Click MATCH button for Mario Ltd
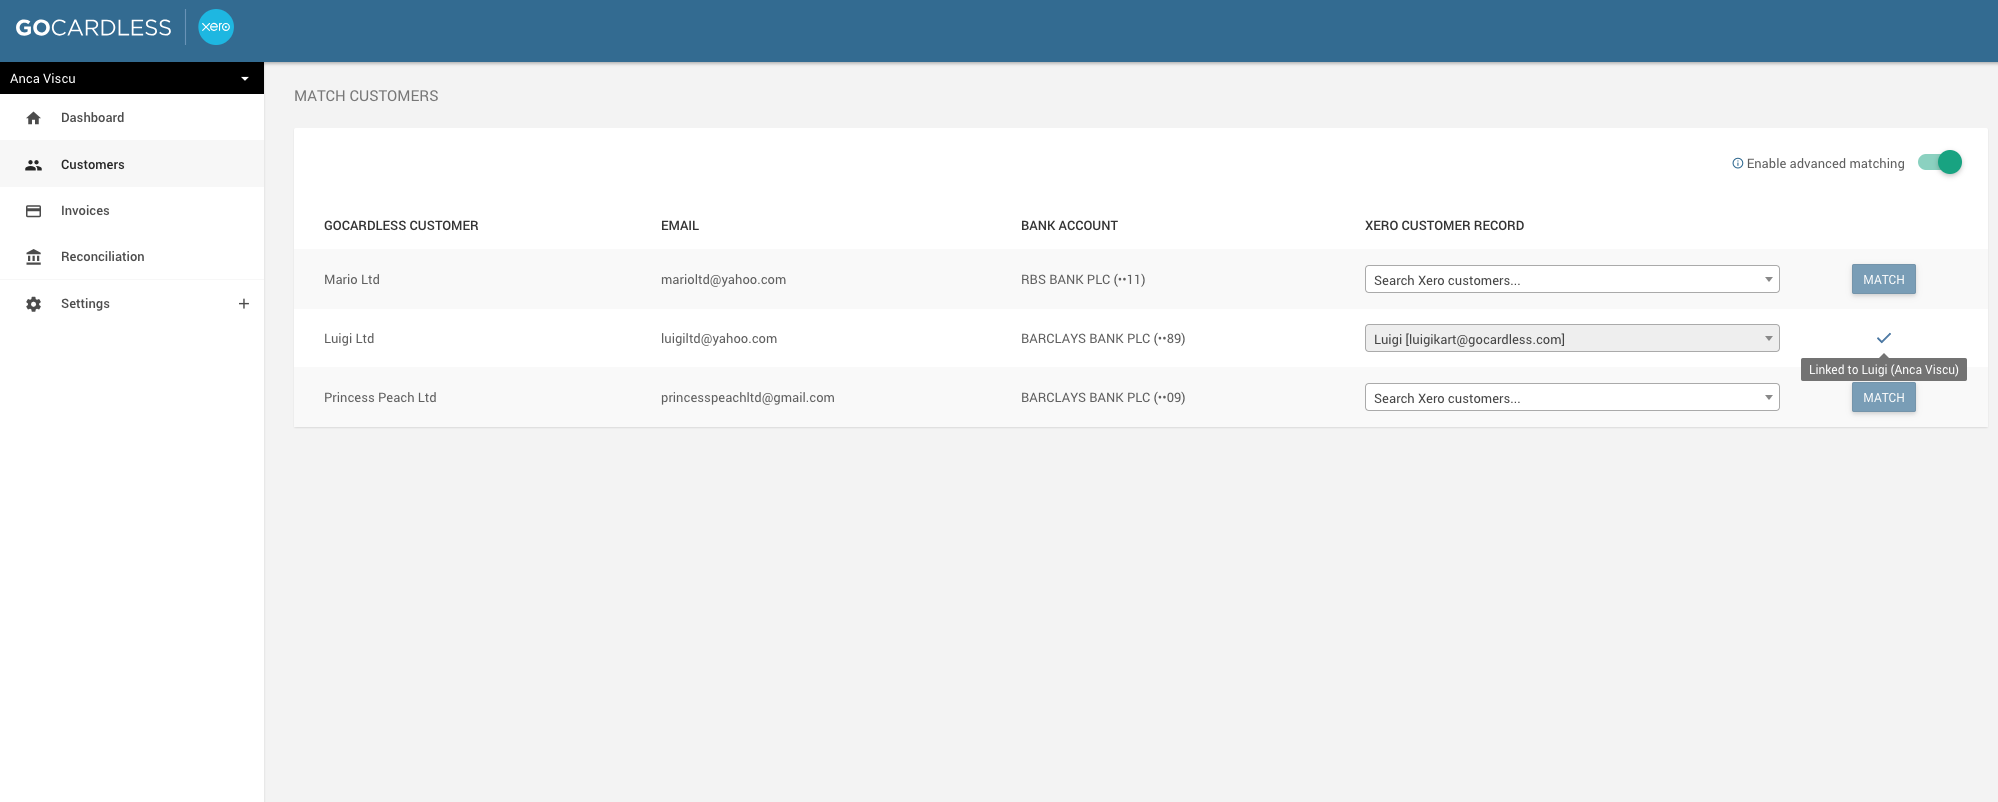Image resolution: width=1998 pixels, height=802 pixels. point(1884,279)
